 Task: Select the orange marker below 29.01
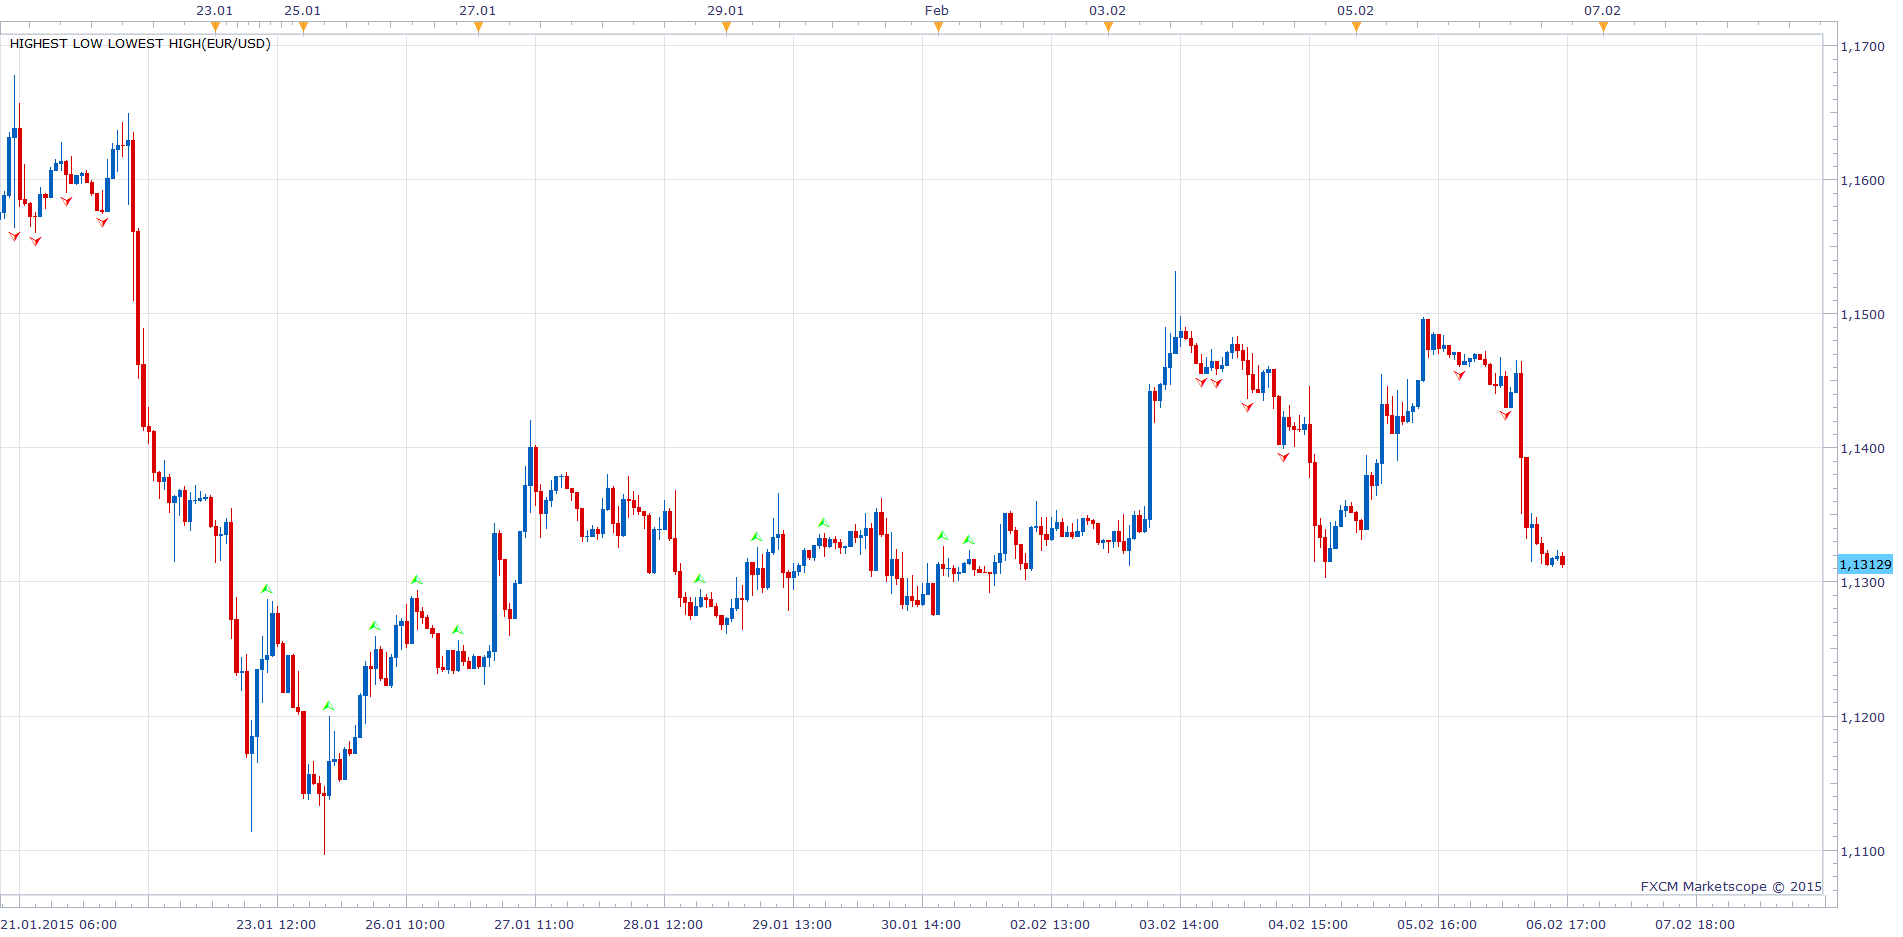pos(726,27)
